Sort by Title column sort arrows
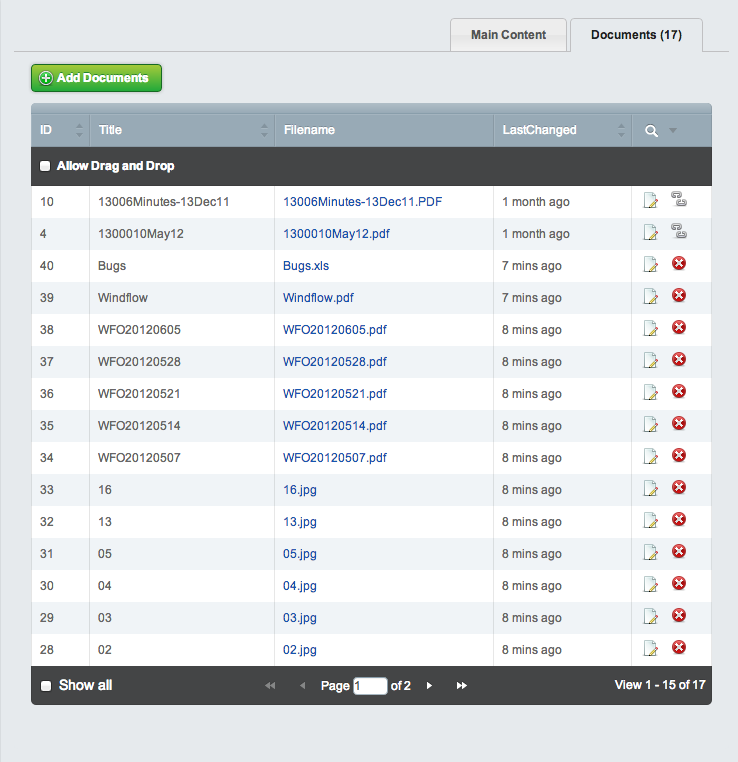Viewport: 738px width, 762px height. pyautogui.click(x=265, y=130)
